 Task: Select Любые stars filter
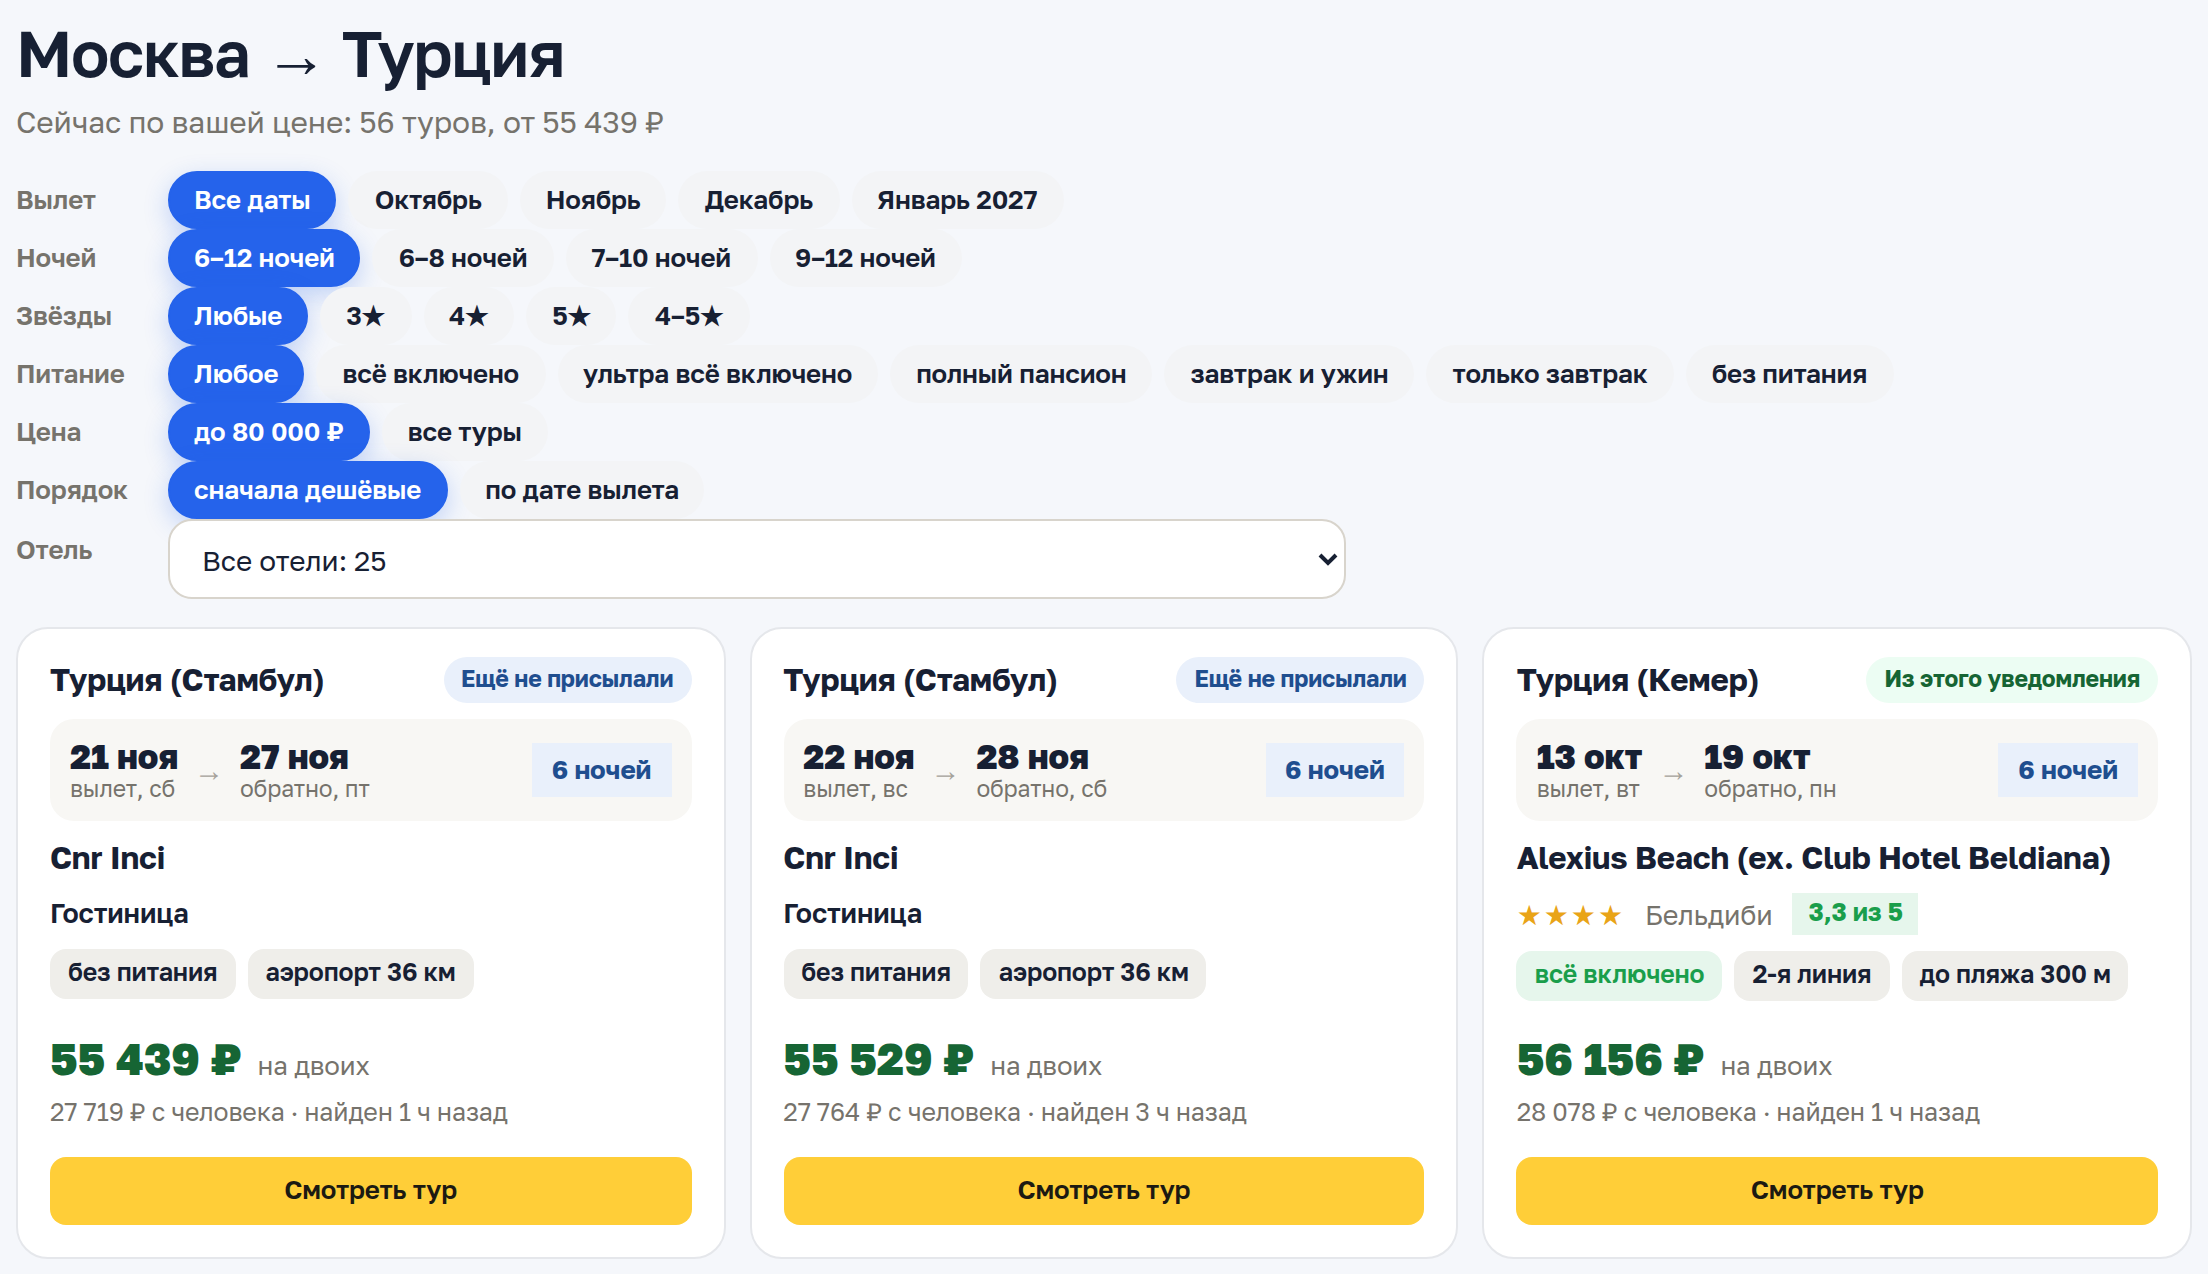(x=238, y=316)
